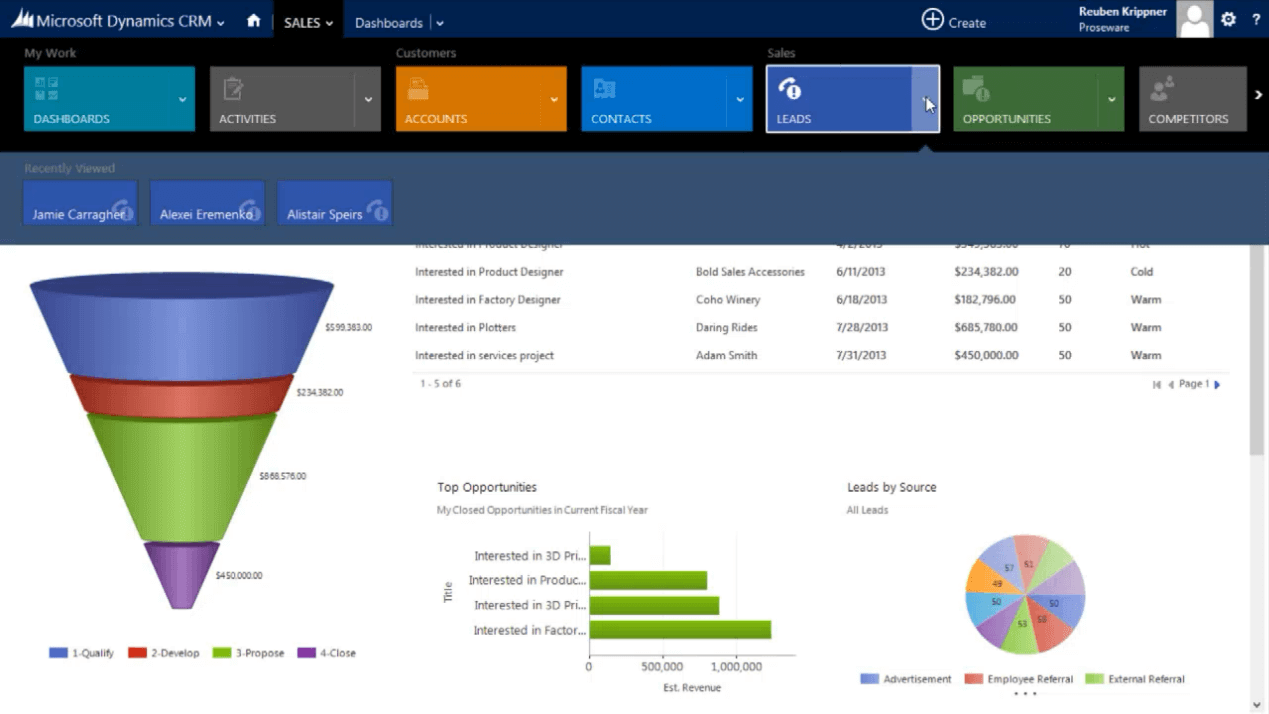Open the recently viewed Jamie Carragher record
Viewport: 1269px width, 714px height.
tap(80, 203)
